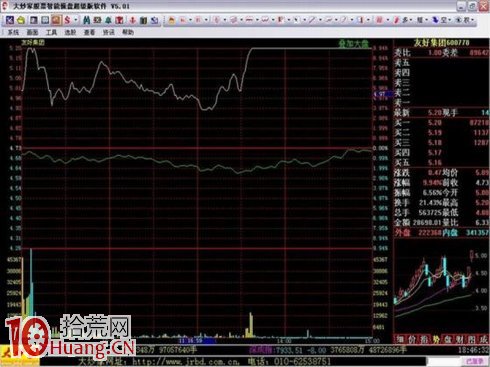Expand the dropdown beside 积
Image resolution: width=490 pixels, height=367 pixels.
473,20
